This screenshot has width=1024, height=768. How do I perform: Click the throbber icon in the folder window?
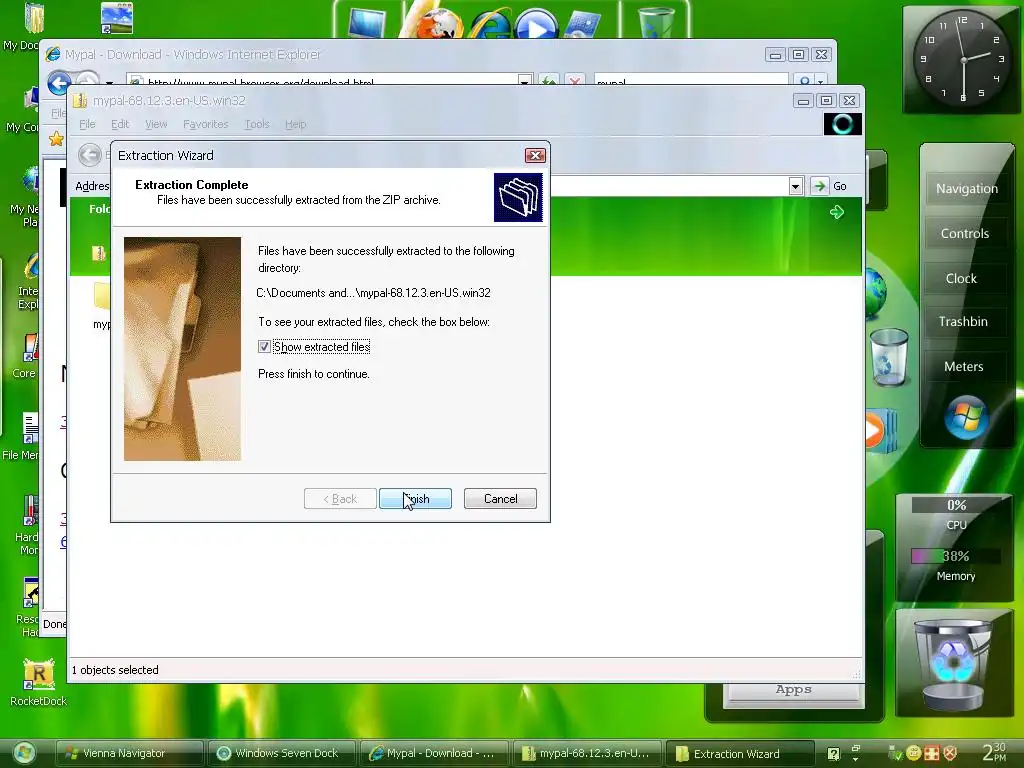(x=842, y=124)
